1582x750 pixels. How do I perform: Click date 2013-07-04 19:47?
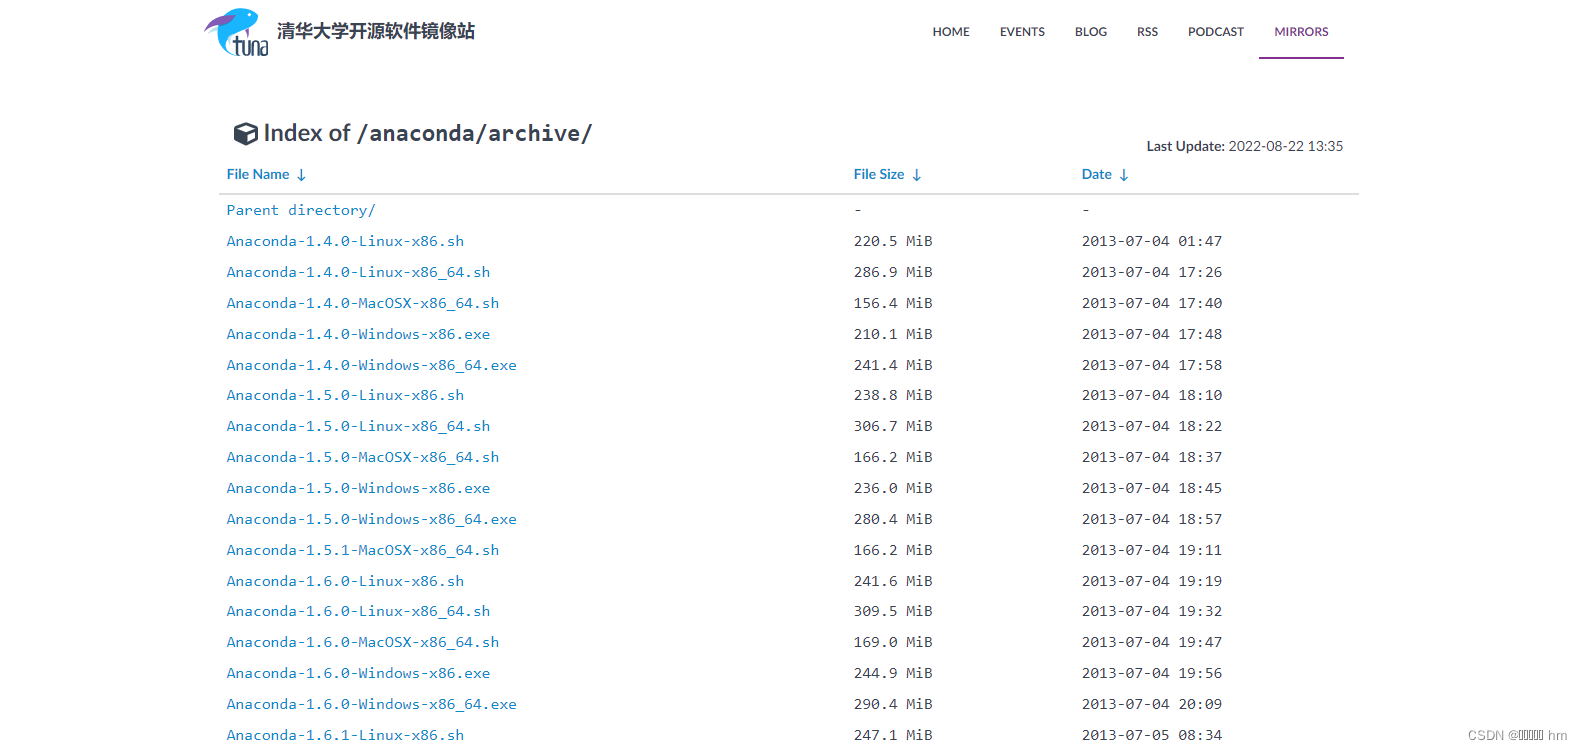coord(1152,642)
